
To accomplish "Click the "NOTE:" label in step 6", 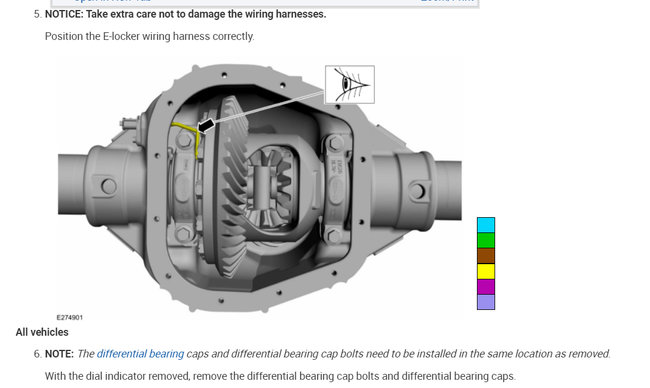I will [59, 354].
